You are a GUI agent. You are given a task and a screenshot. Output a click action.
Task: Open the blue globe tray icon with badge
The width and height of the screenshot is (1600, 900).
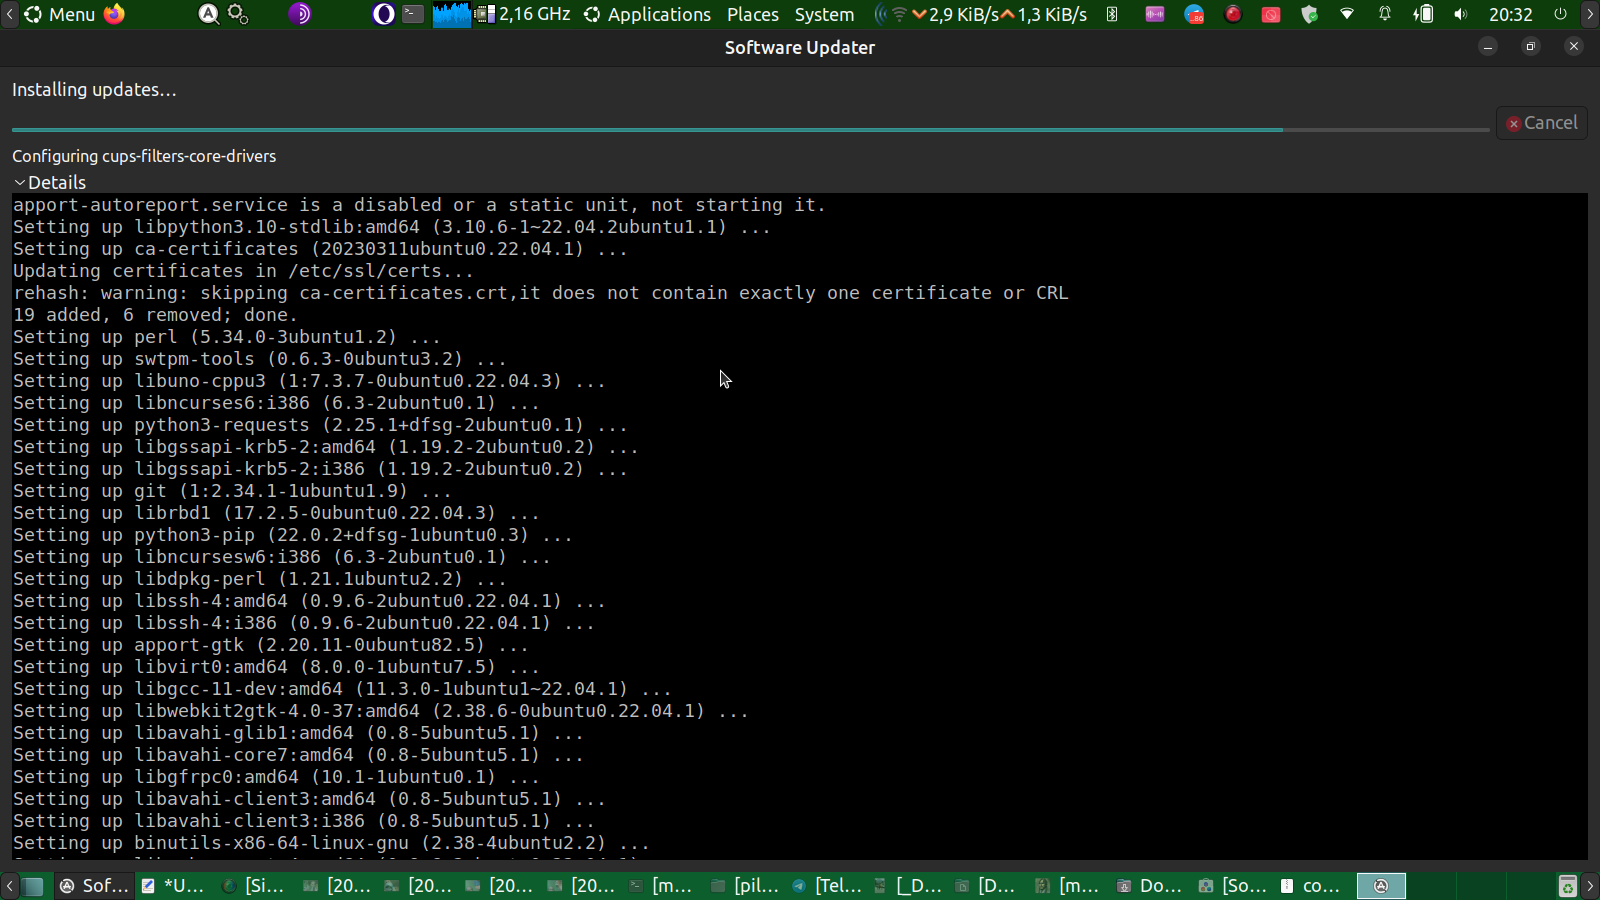1194,14
